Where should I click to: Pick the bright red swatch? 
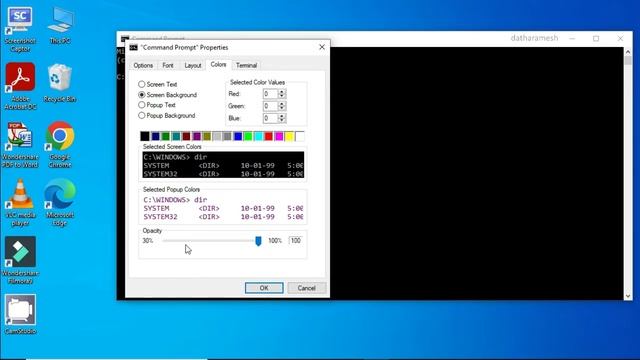click(269, 136)
